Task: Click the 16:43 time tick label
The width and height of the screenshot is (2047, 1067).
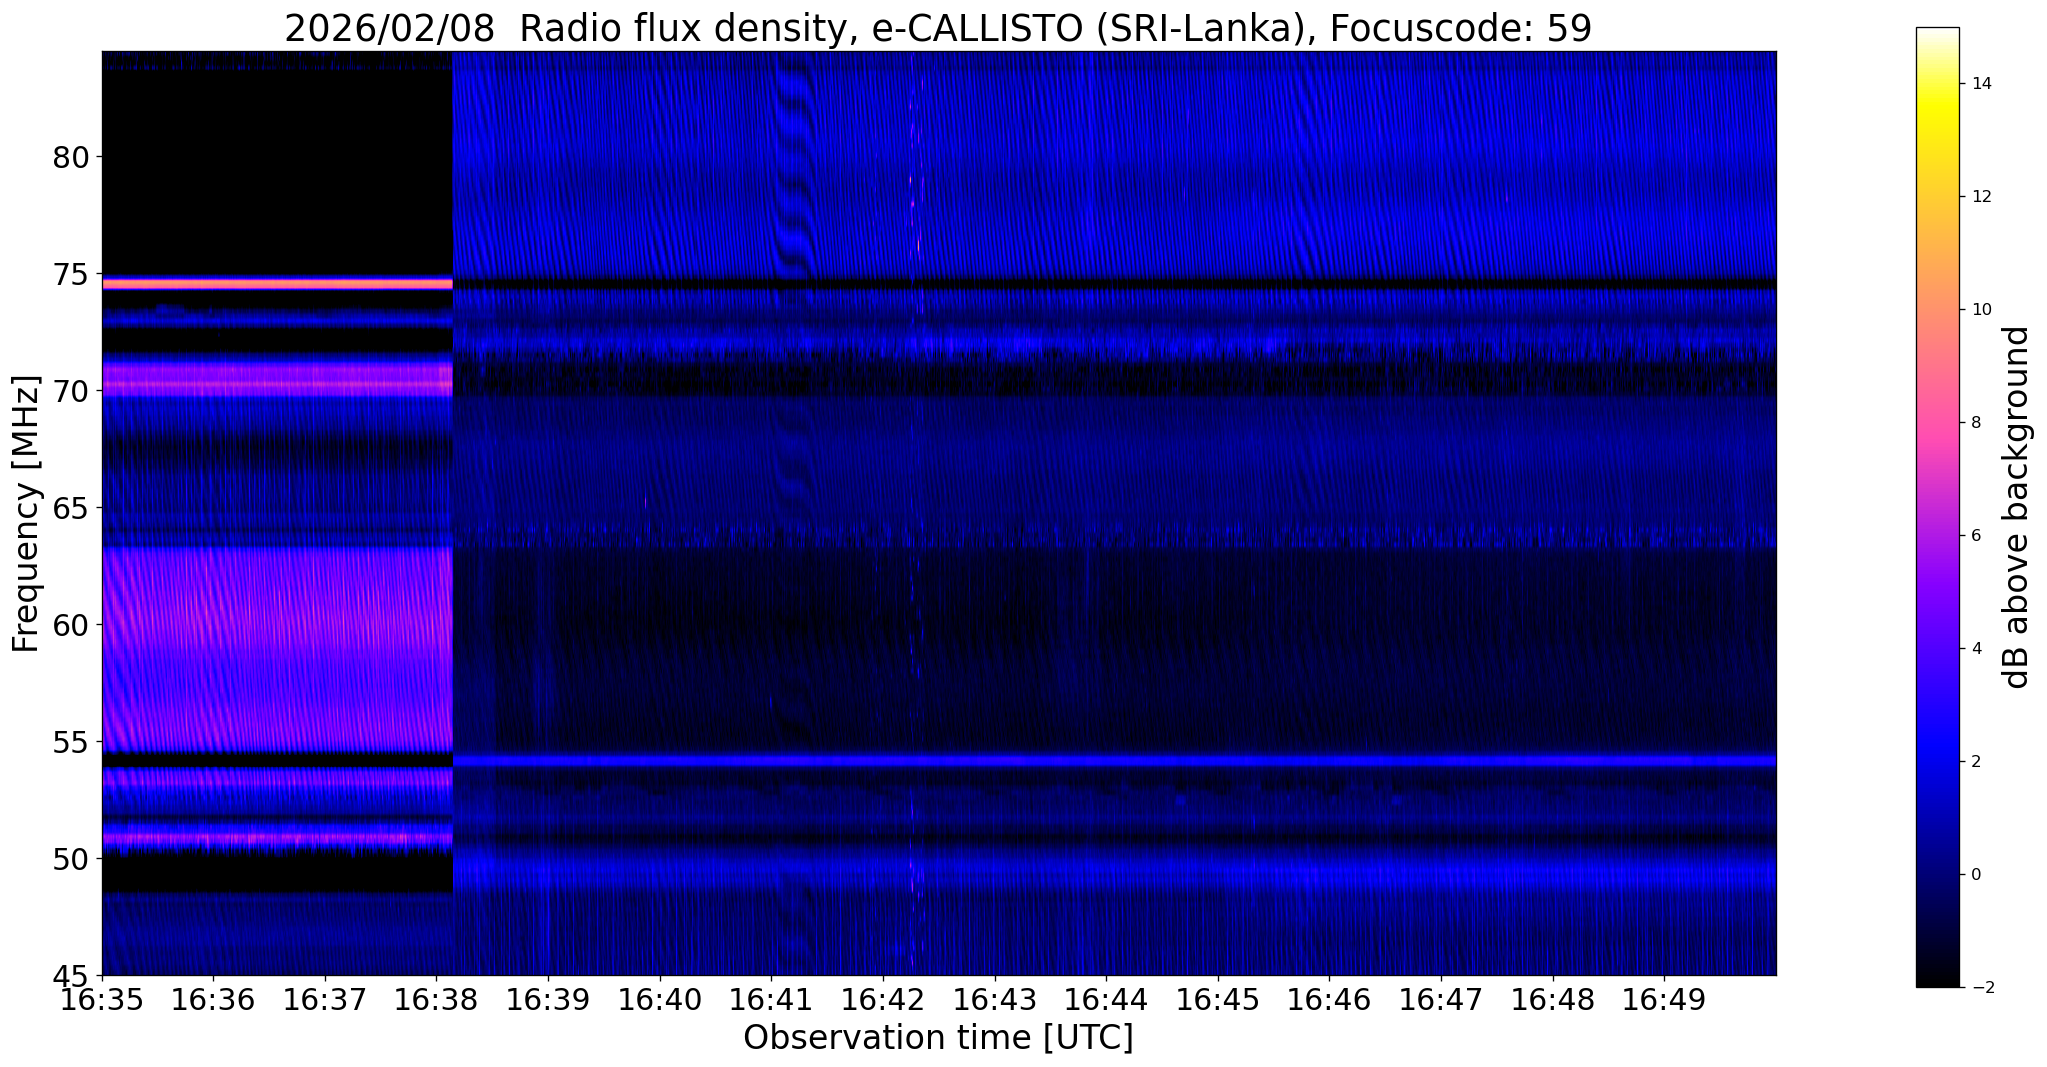Action: [995, 998]
